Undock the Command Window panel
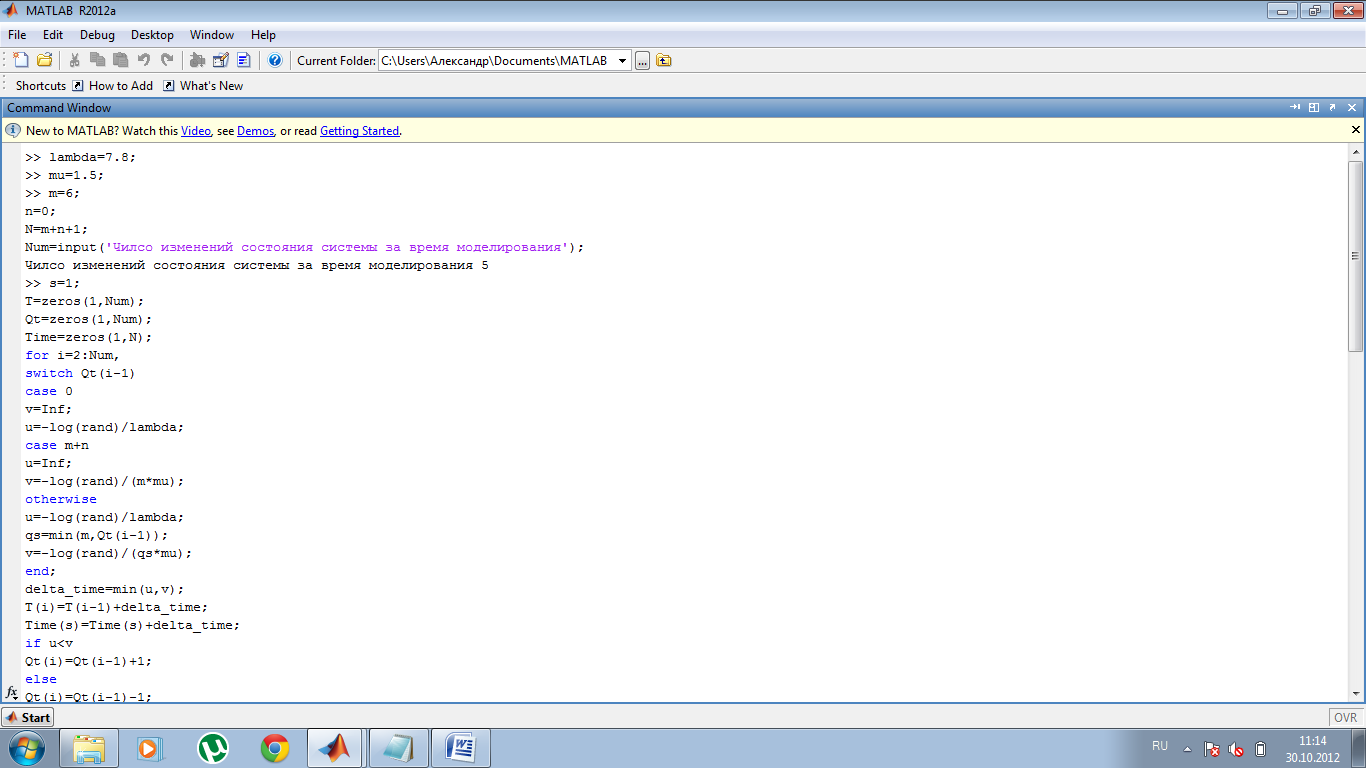The height and width of the screenshot is (768, 1366). 1333,107
